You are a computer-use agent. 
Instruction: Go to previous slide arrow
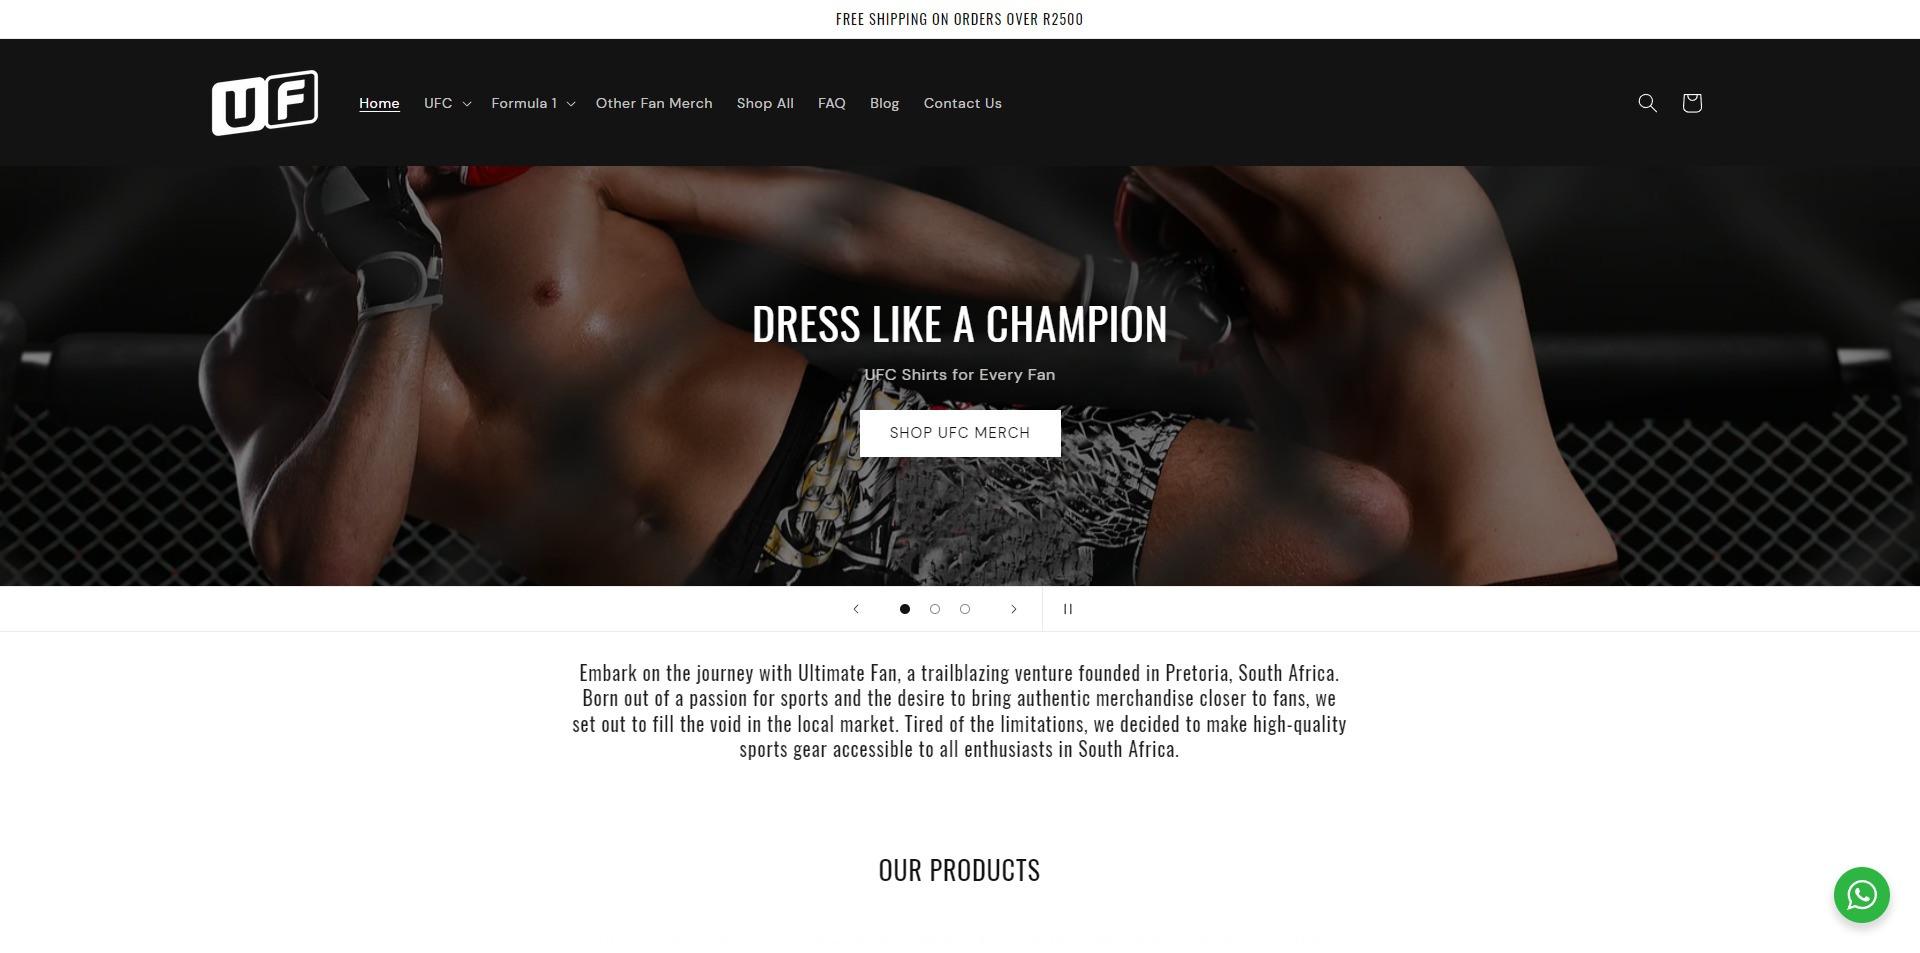(856, 609)
